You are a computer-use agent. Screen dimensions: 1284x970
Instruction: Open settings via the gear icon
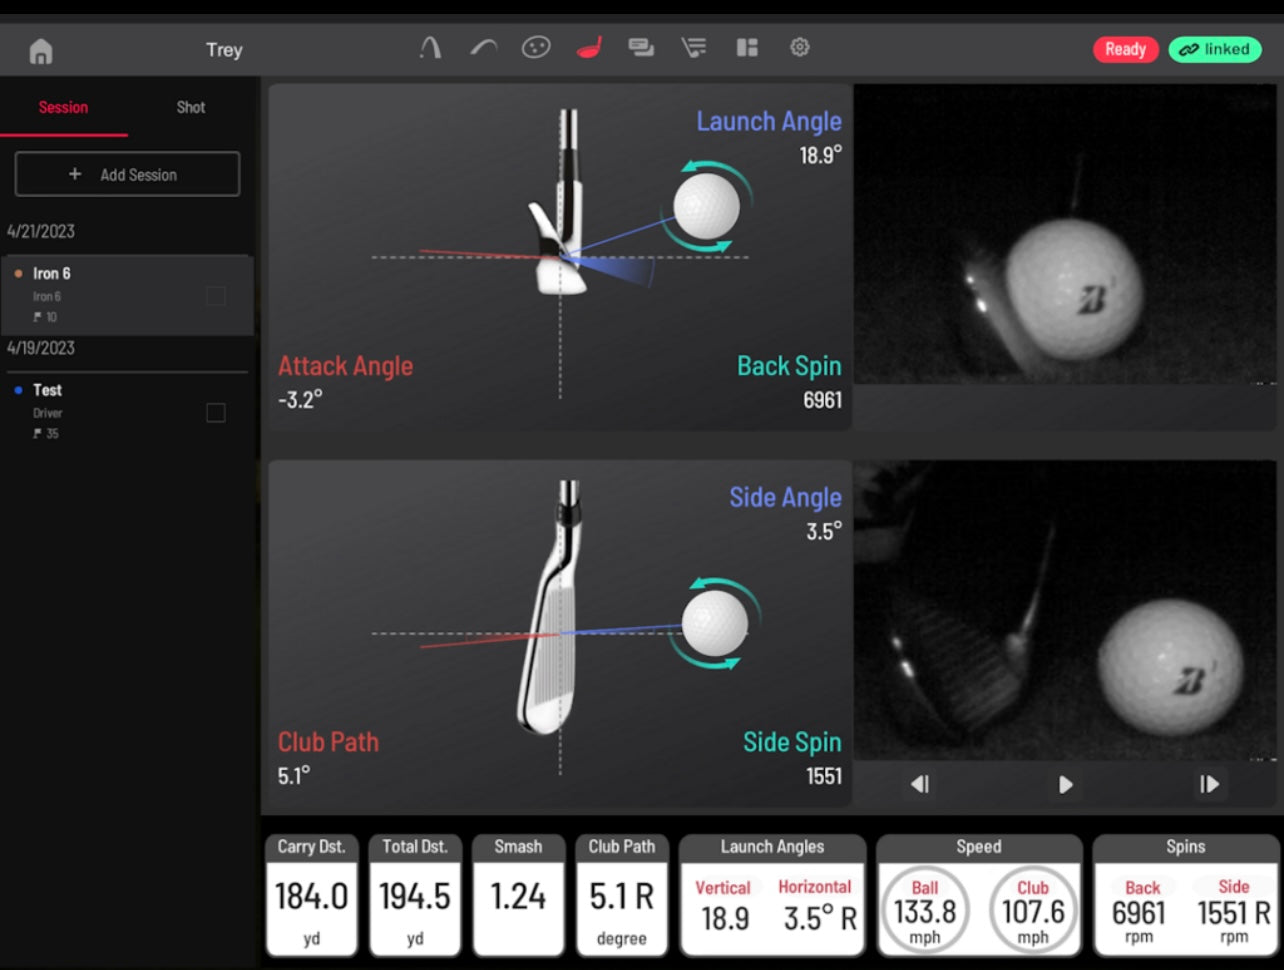799,48
